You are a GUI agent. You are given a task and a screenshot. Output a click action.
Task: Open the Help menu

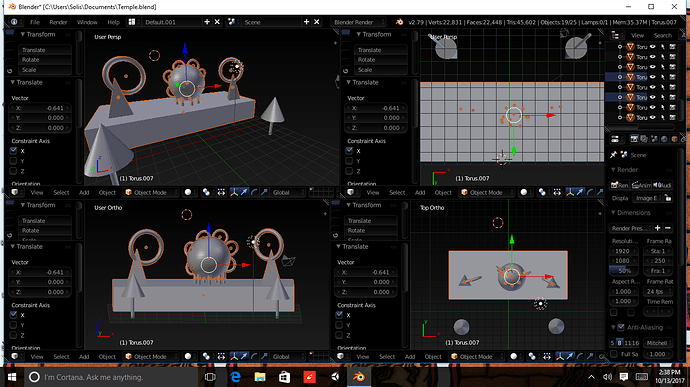click(x=113, y=22)
